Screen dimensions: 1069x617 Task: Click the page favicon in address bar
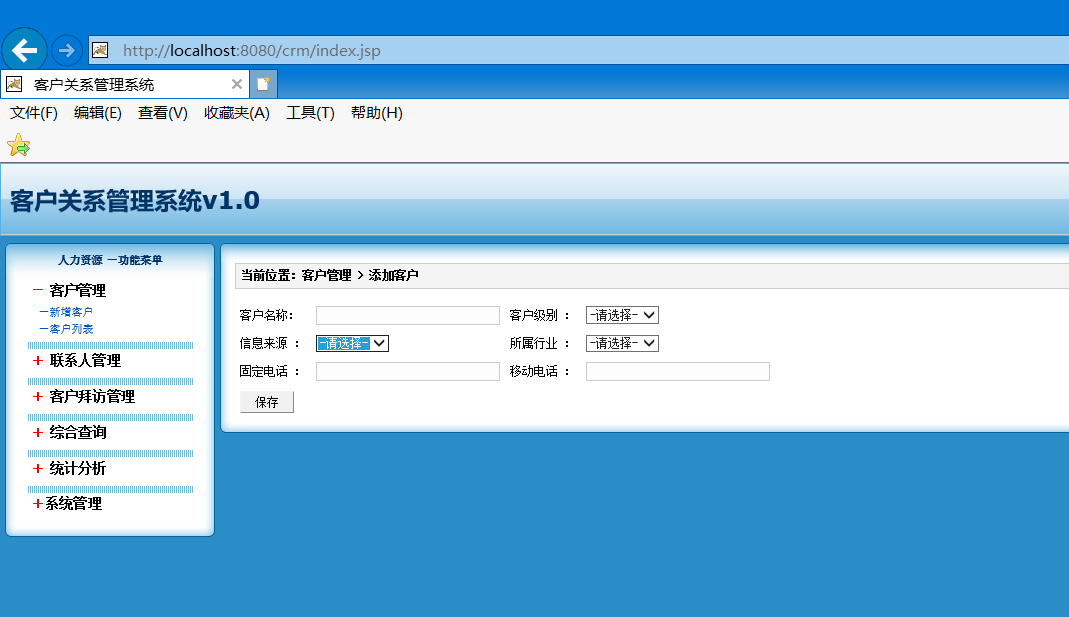pyautogui.click(x=100, y=50)
